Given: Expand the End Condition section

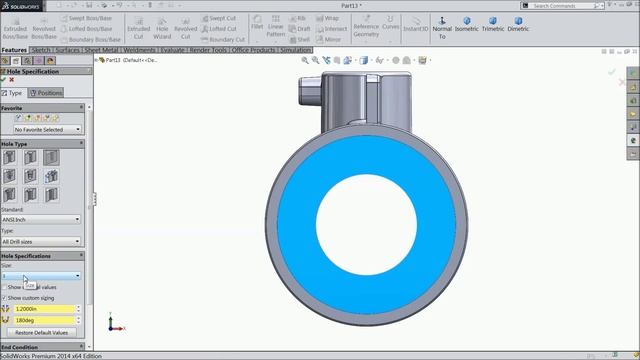Looking at the screenshot, I should pyautogui.click(x=81, y=347).
